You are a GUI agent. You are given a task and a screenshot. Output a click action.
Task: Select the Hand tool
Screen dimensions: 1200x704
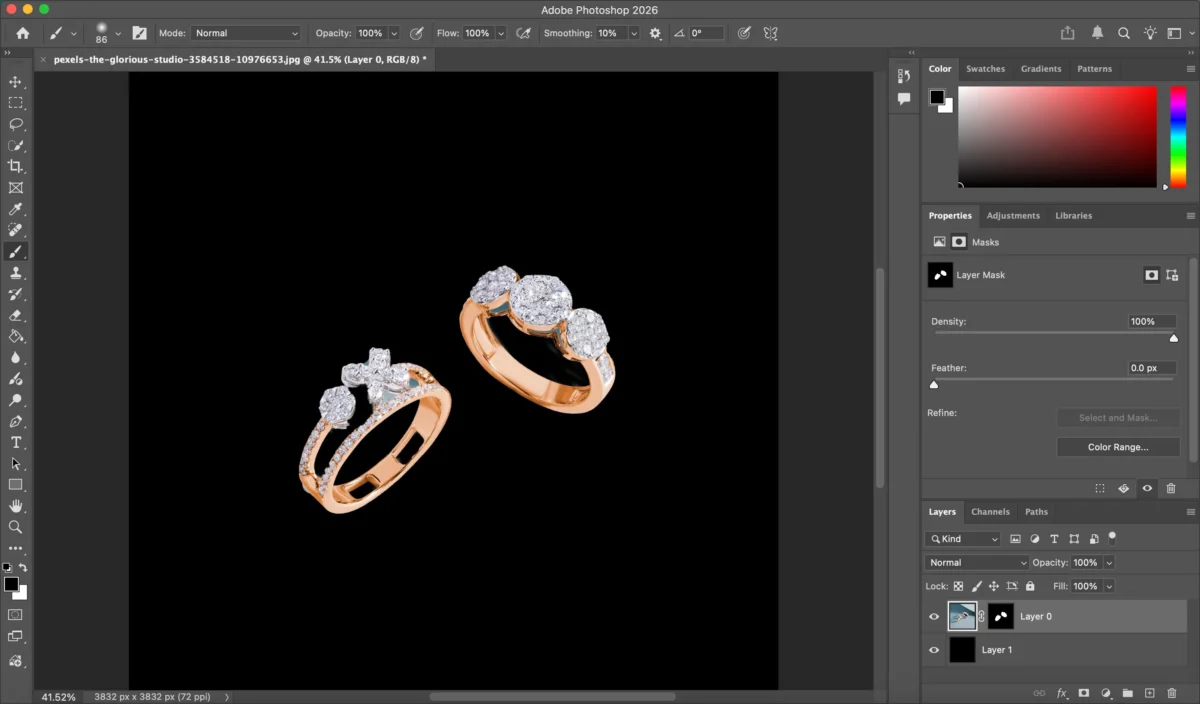[15, 506]
